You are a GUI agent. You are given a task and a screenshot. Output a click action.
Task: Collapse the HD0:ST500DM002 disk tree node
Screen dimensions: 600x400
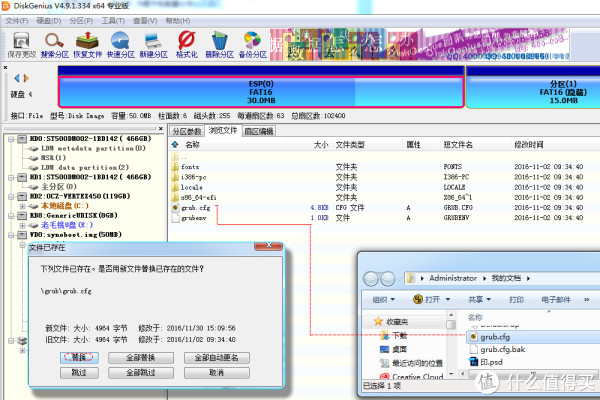11,139
